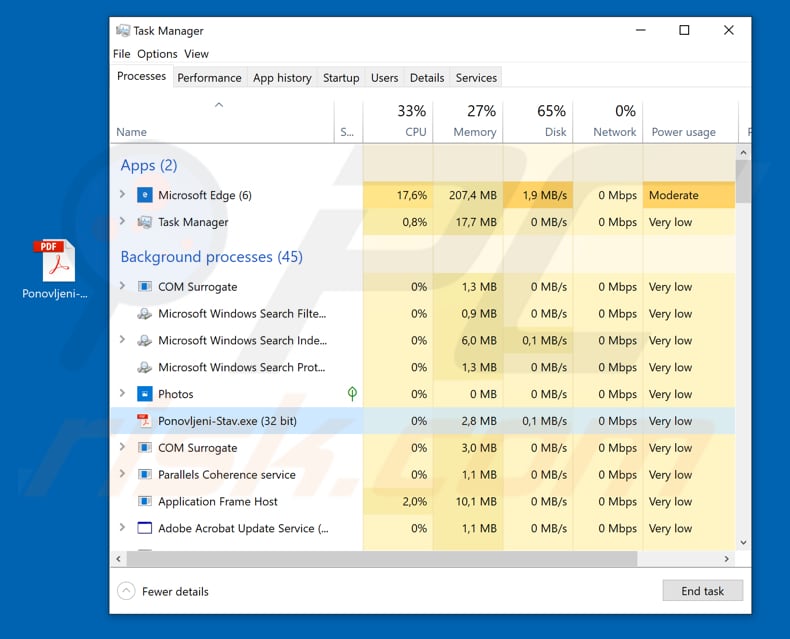Expand the Task Manager app entry
Screen dimensions: 790x639
point(122,221)
